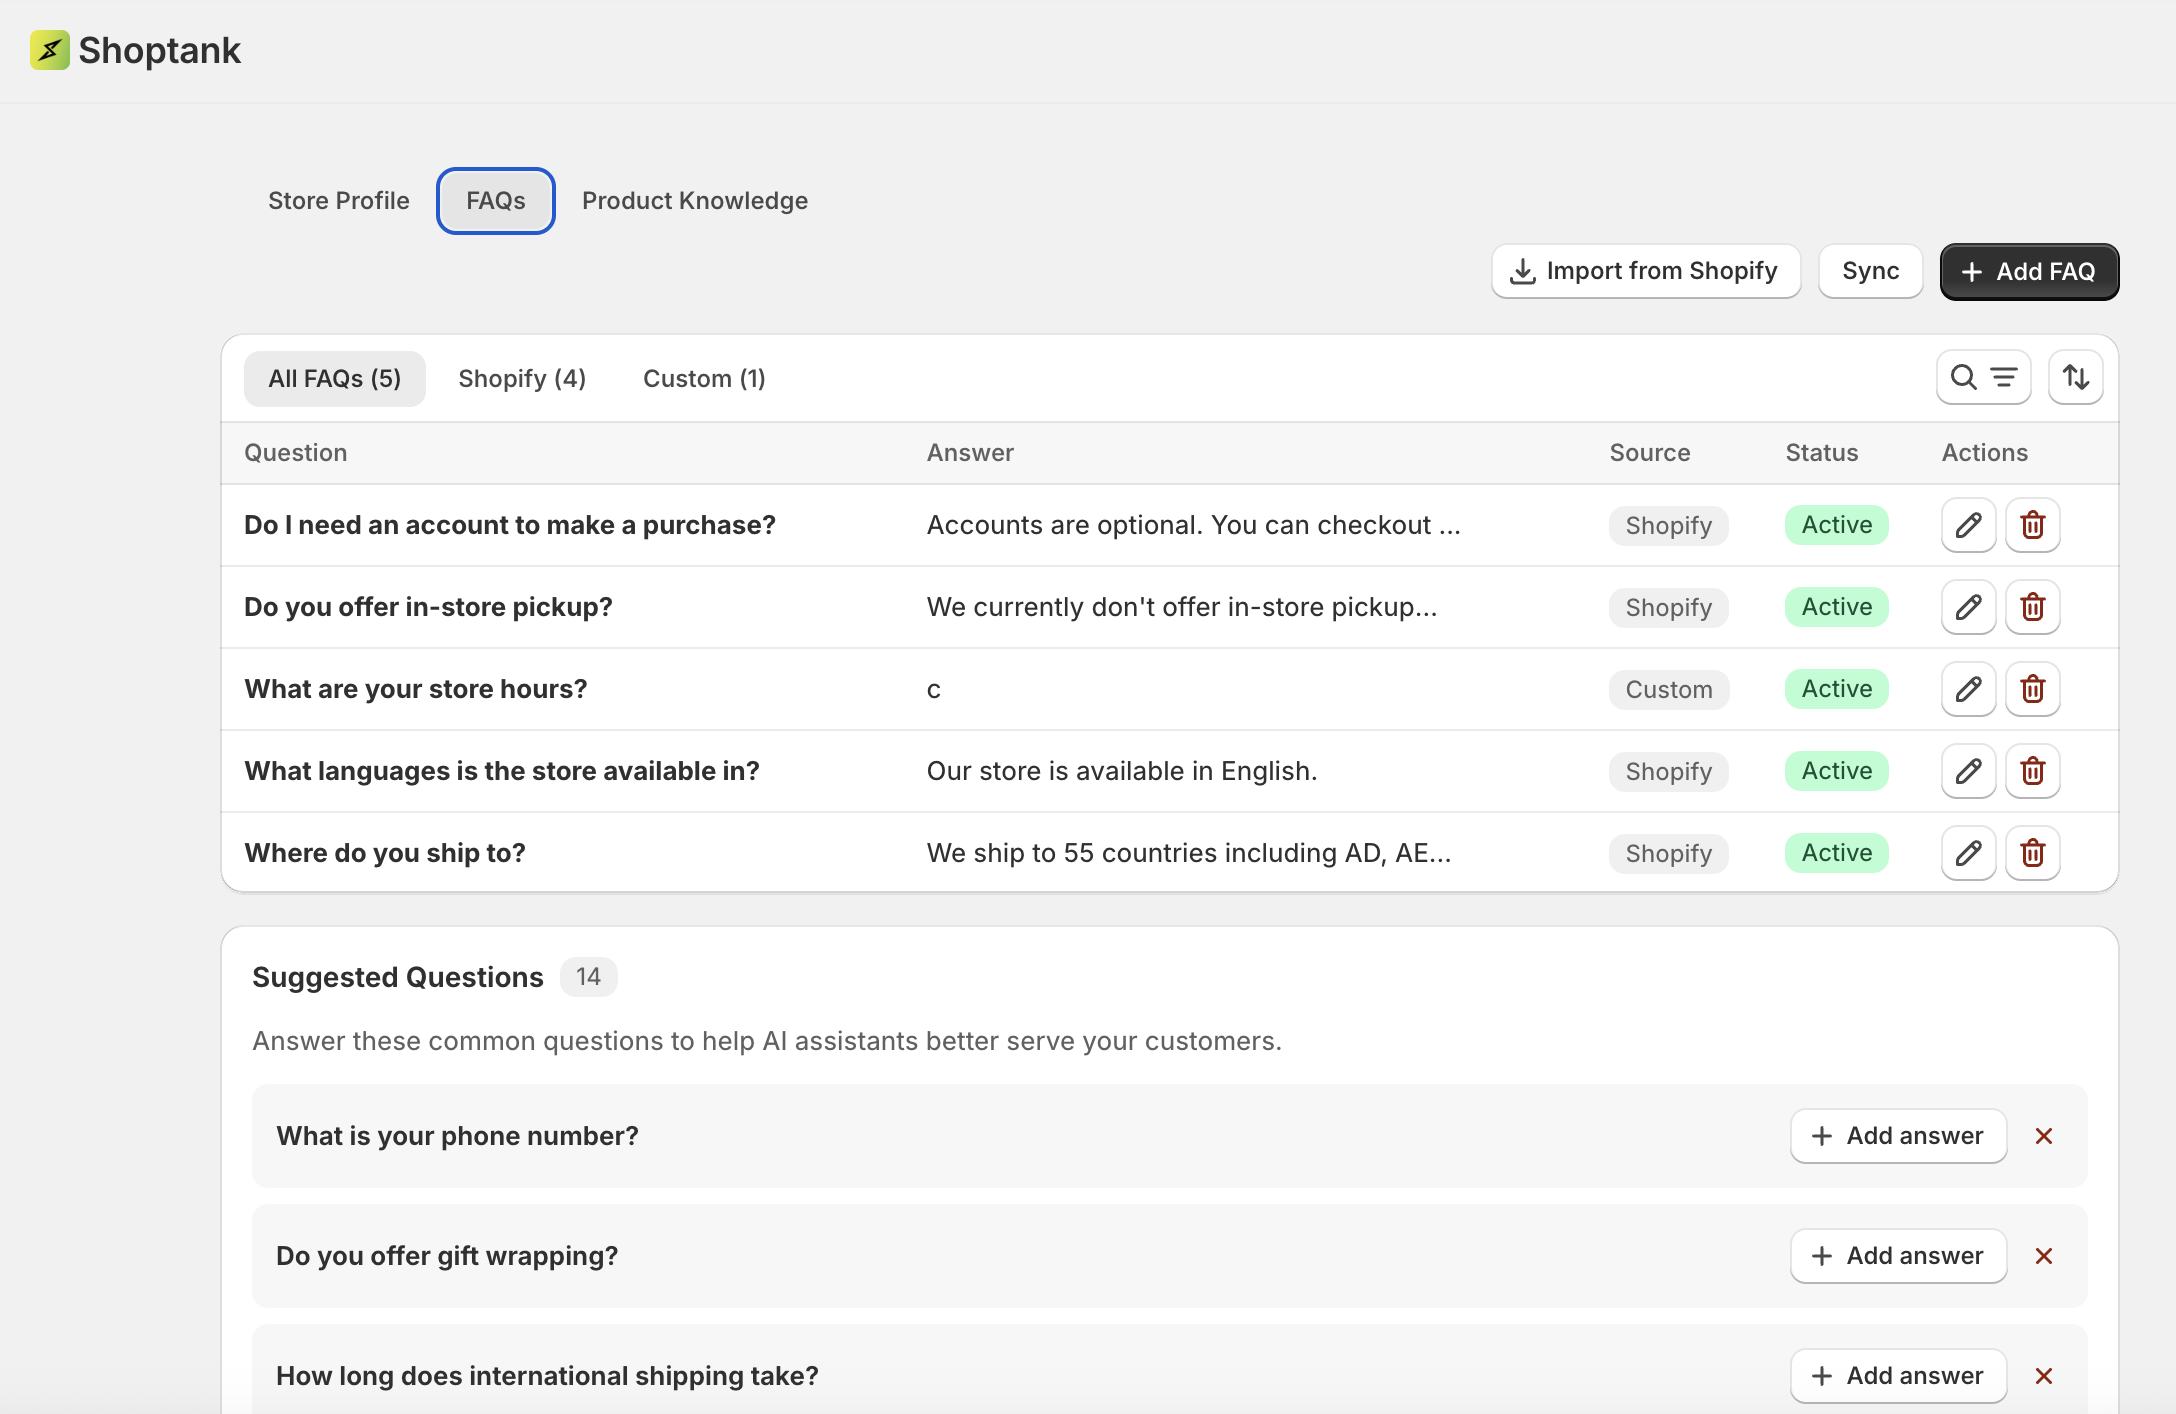Delete the in-store pickup FAQ

[2032, 607]
